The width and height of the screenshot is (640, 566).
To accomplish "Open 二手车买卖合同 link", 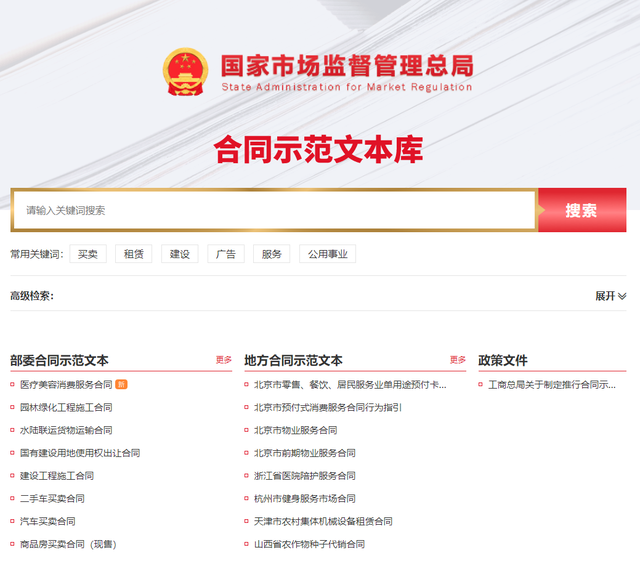I will [52, 499].
